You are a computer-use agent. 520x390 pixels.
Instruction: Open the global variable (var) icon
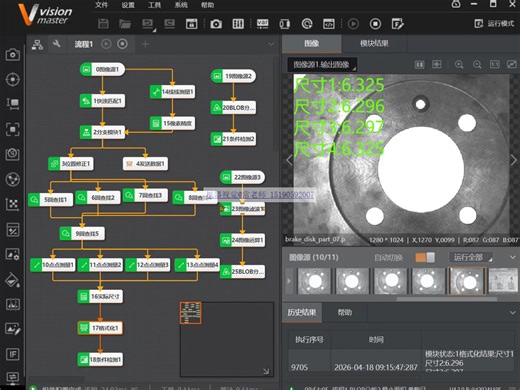coord(262,24)
